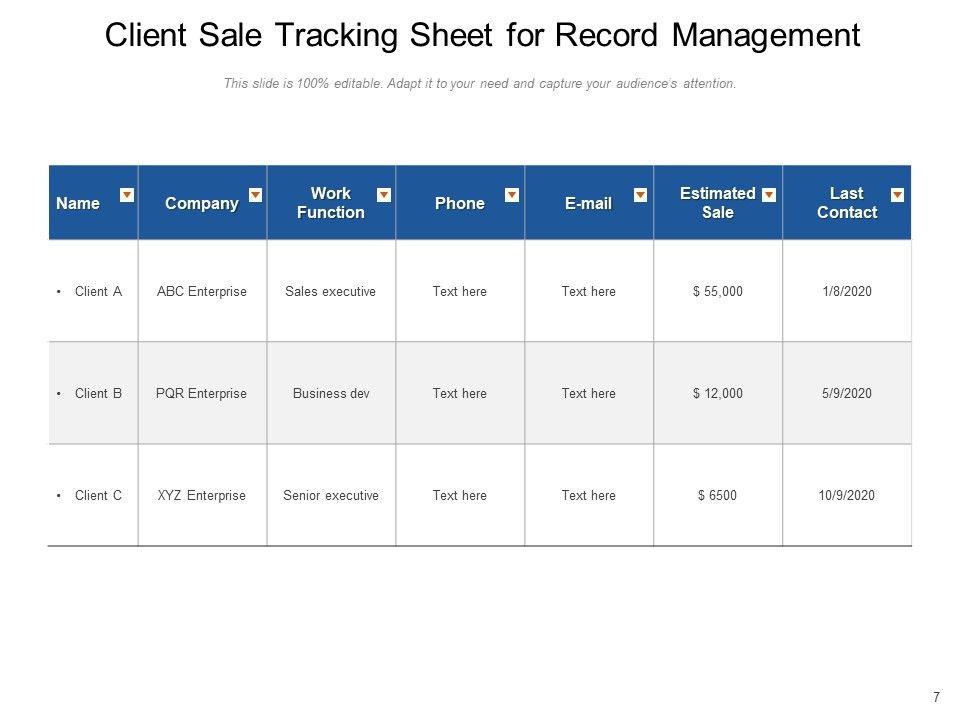Select the ABC Enterprise cell
The height and width of the screenshot is (720, 960).
(202, 291)
